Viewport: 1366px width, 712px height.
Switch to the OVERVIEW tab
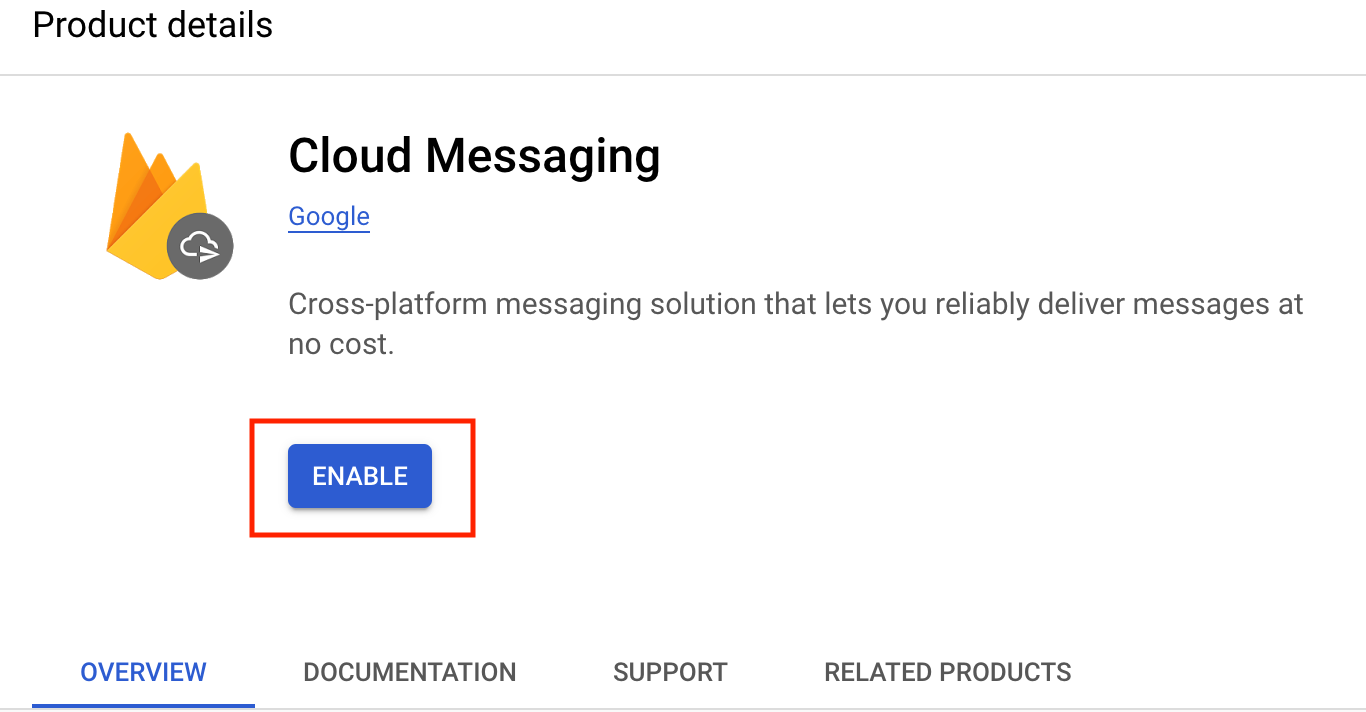(143, 672)
